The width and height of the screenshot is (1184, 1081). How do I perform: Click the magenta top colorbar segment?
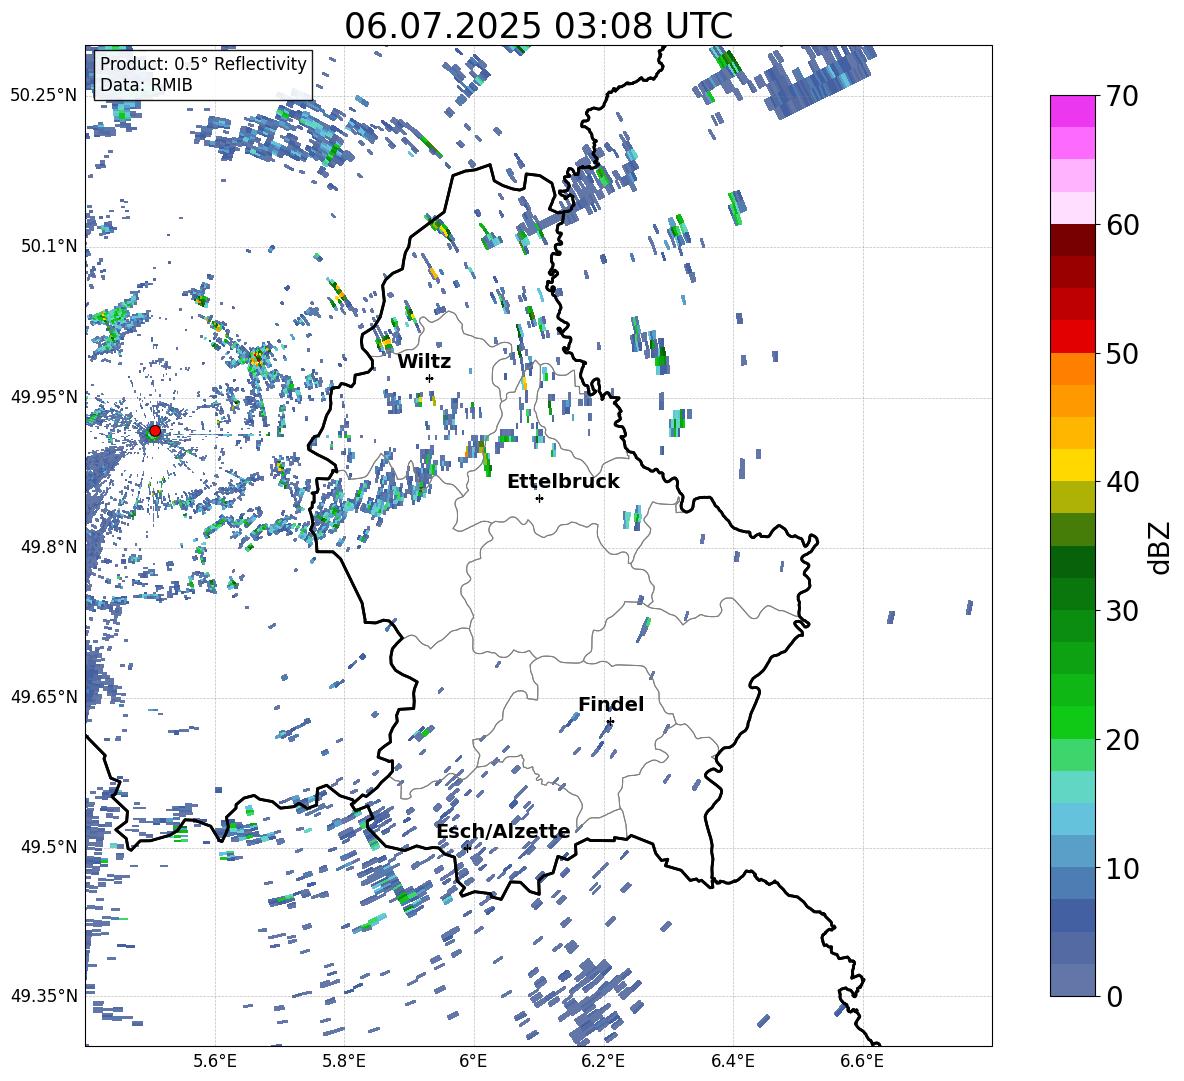coord(1073,111)
